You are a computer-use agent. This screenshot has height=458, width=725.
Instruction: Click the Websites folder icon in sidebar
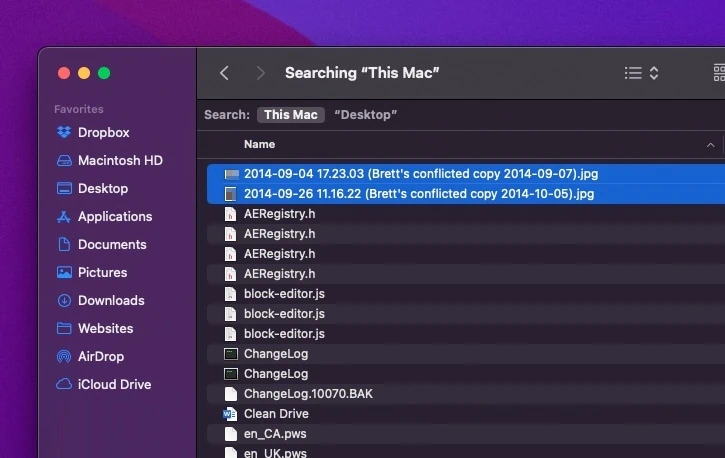coord(64,329)
